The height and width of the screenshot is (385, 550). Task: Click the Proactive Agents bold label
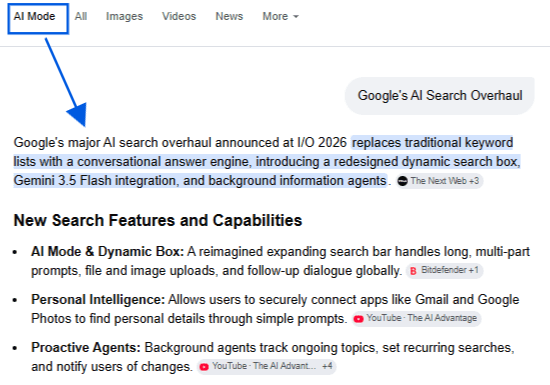click(x=86, y=348)
